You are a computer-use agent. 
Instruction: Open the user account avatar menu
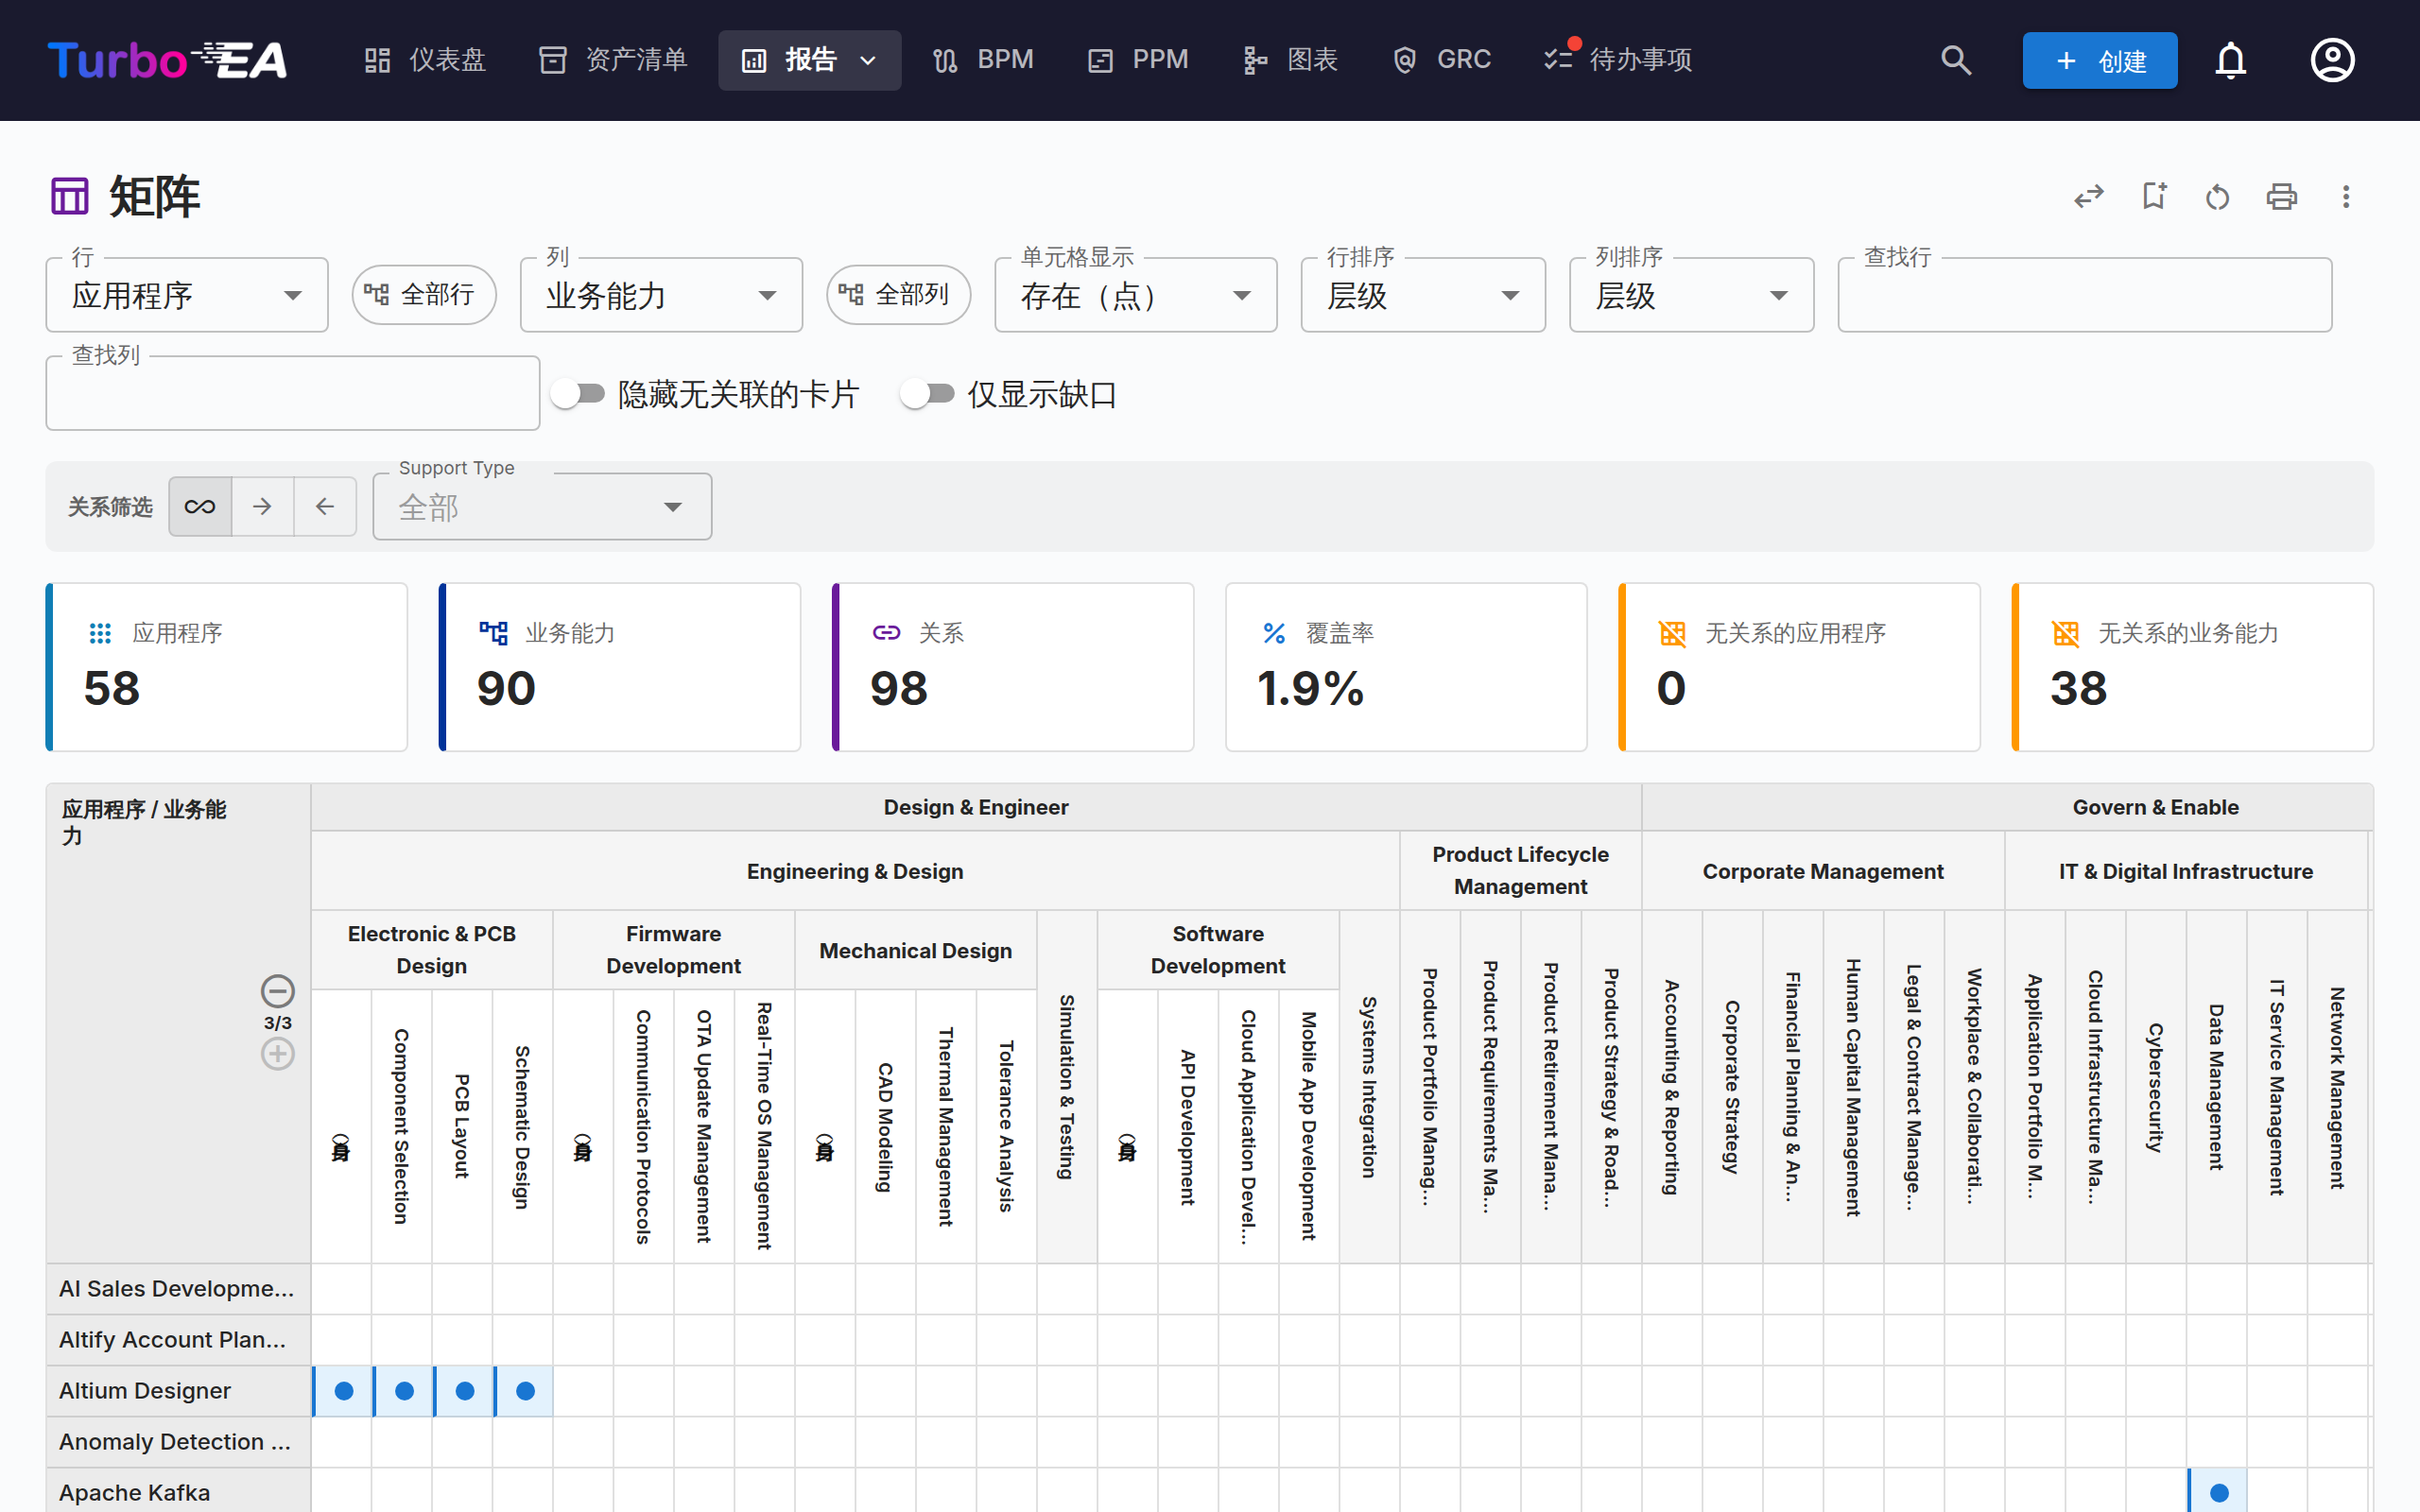[2332, 60]
